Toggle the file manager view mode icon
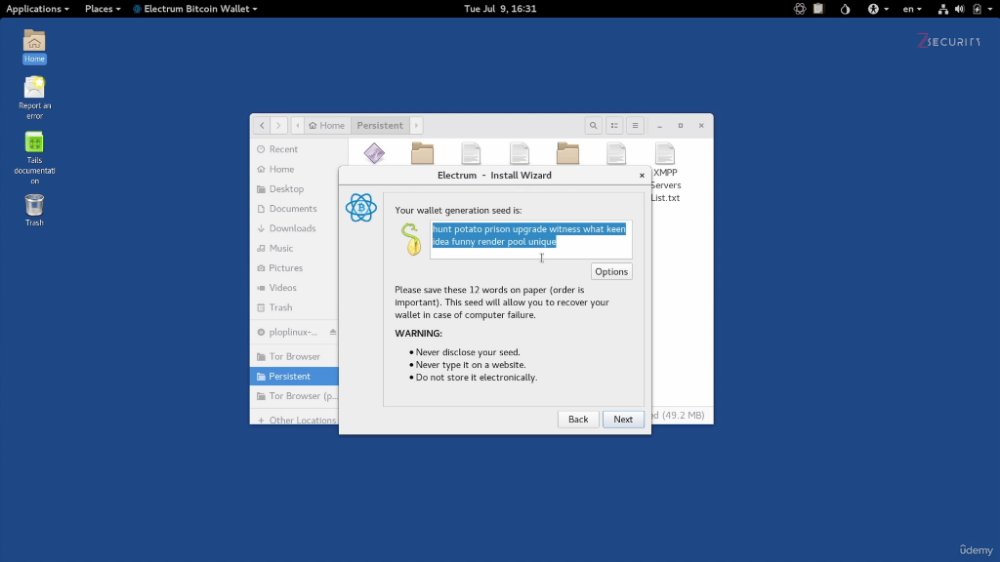The image size is (1000, 562). [x=614, y=126]
